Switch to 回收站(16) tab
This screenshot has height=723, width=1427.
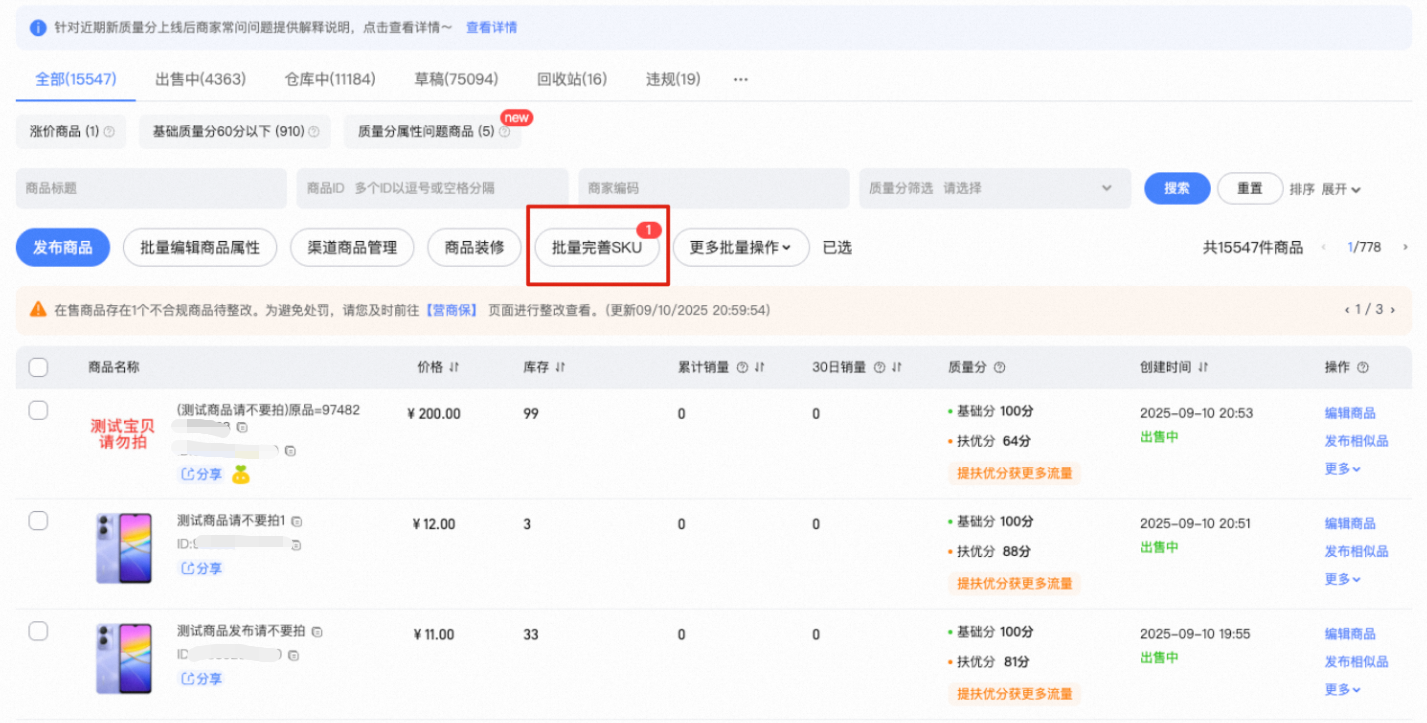[x=572, y=79]
